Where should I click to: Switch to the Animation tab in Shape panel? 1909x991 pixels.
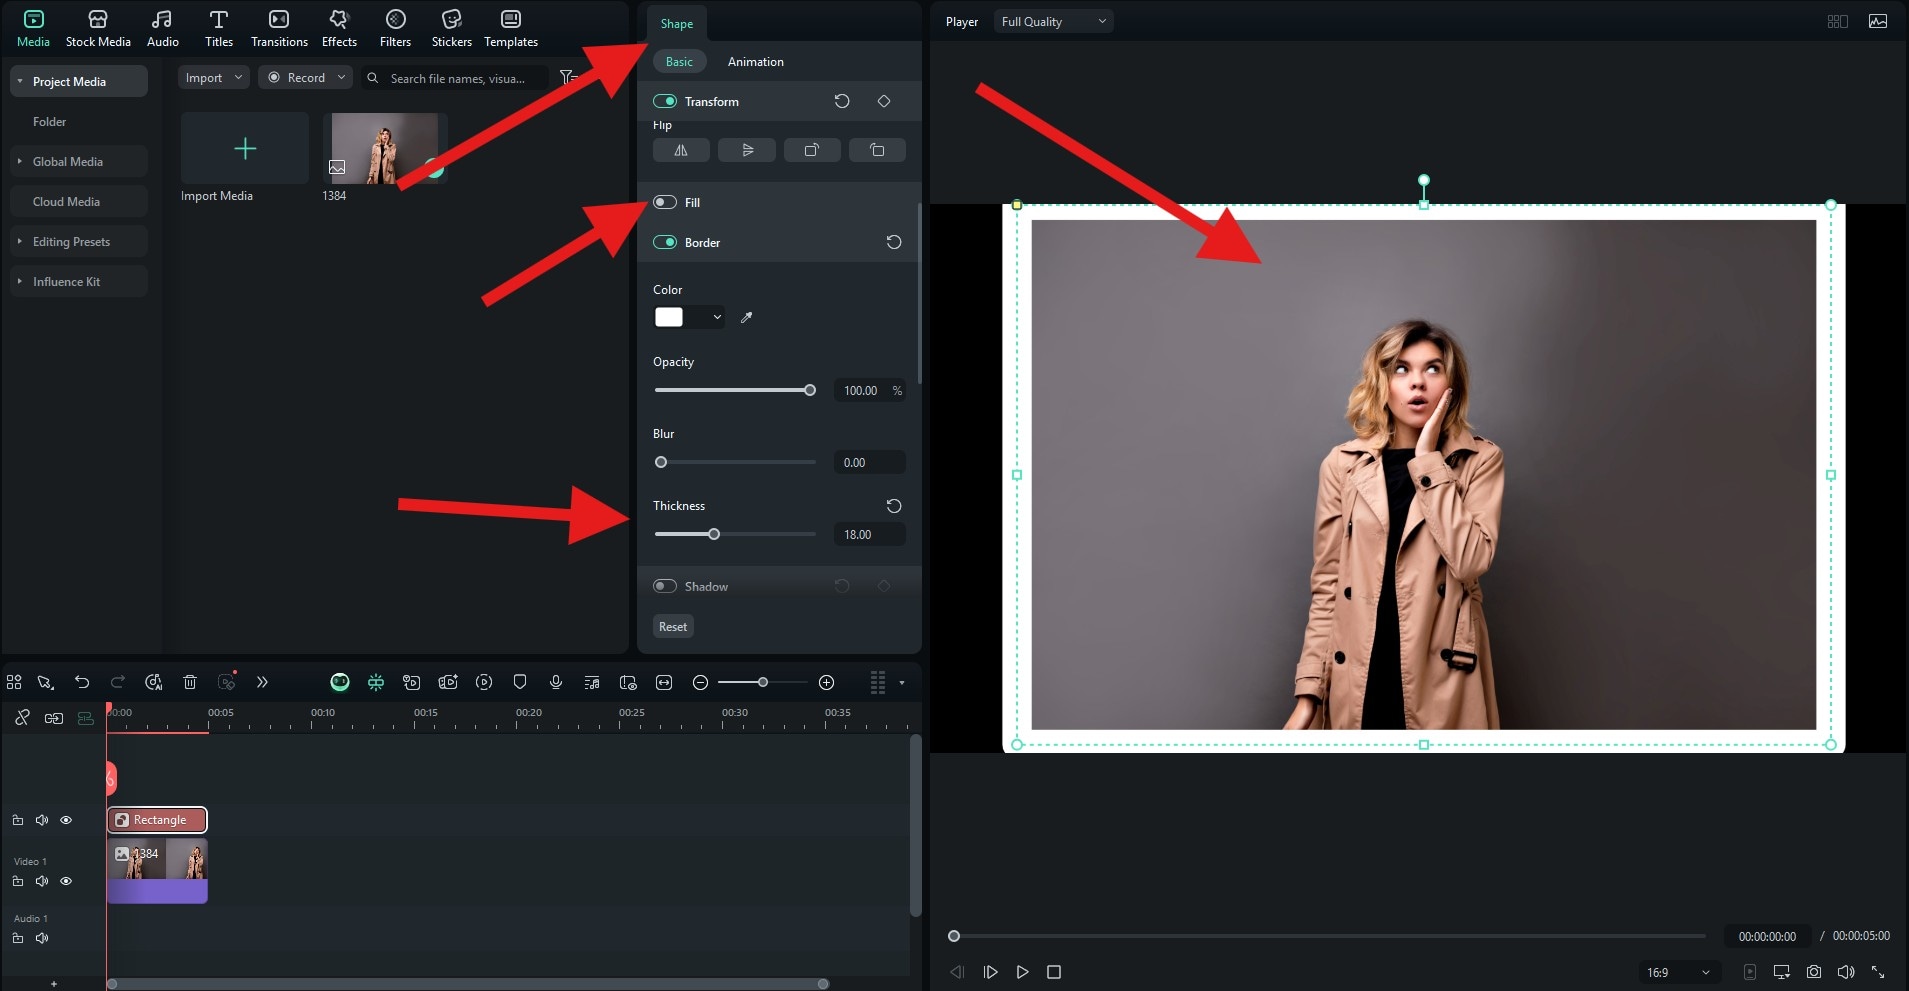755,62
